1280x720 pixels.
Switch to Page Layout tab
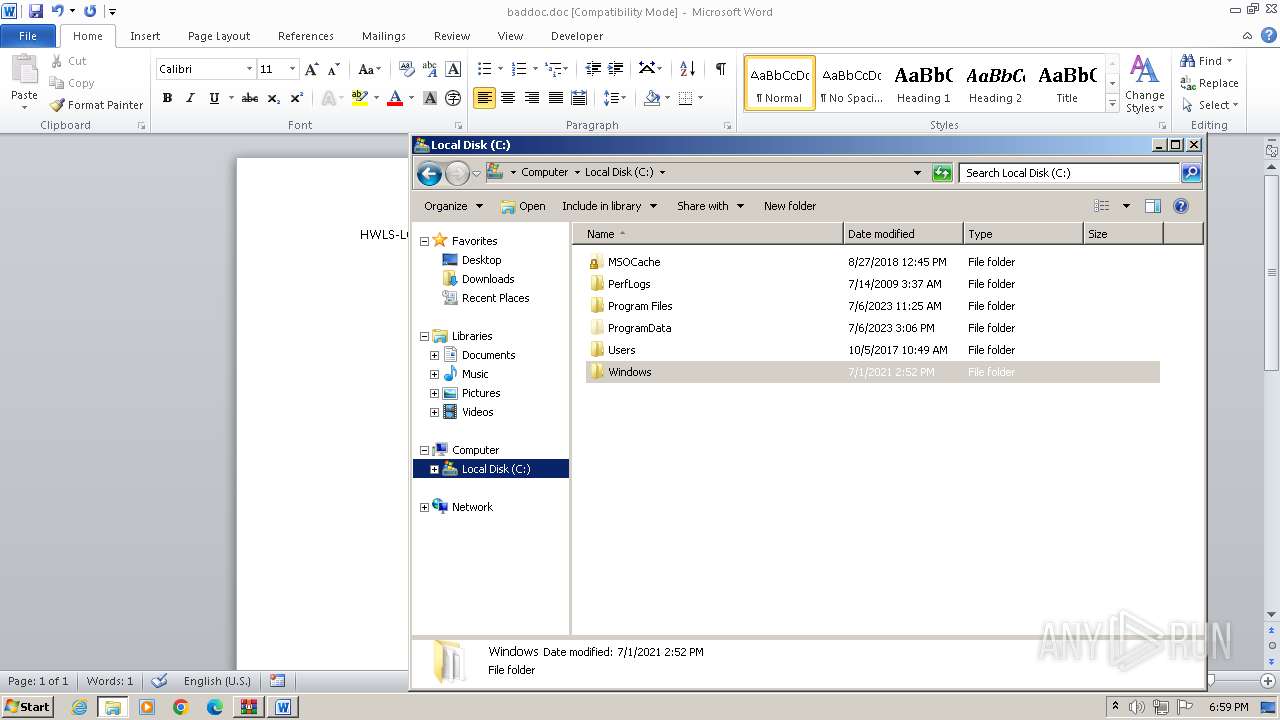tap(219, 36)
